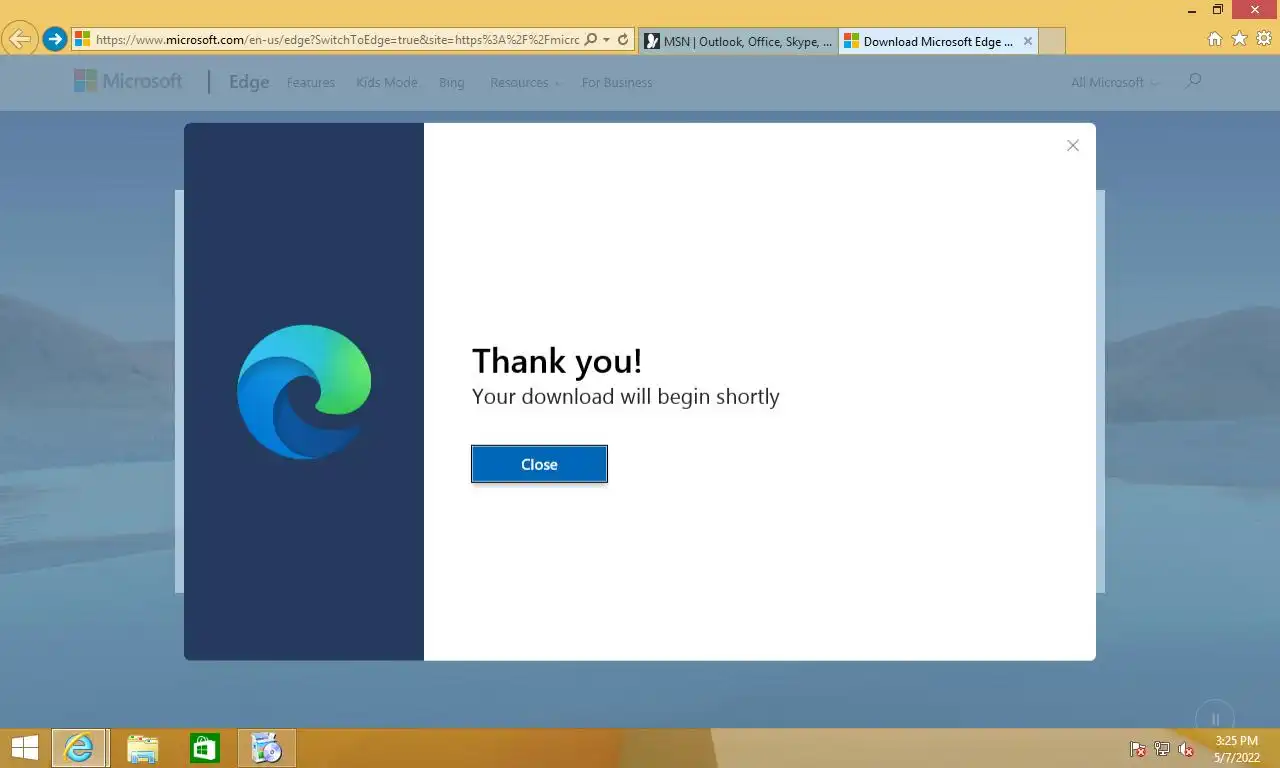Click the page refresh icon
This screenshot has height=768, width=1280.
point(623,40)
